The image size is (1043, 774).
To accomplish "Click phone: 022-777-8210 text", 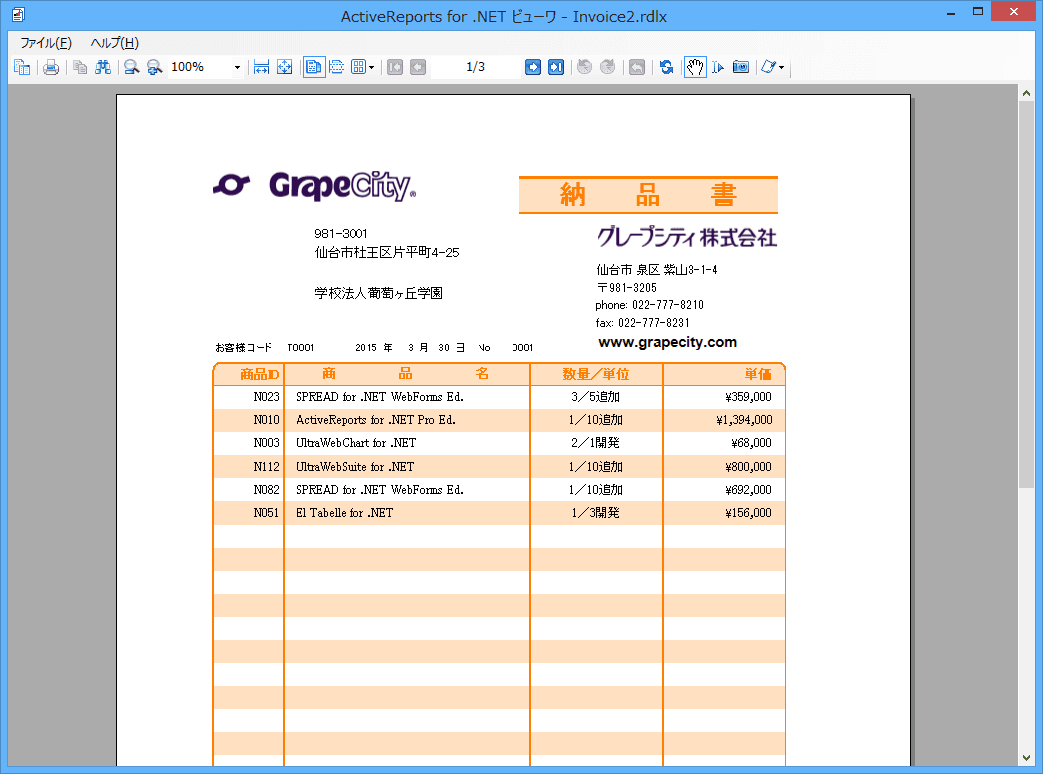I will tap(649, 305).
